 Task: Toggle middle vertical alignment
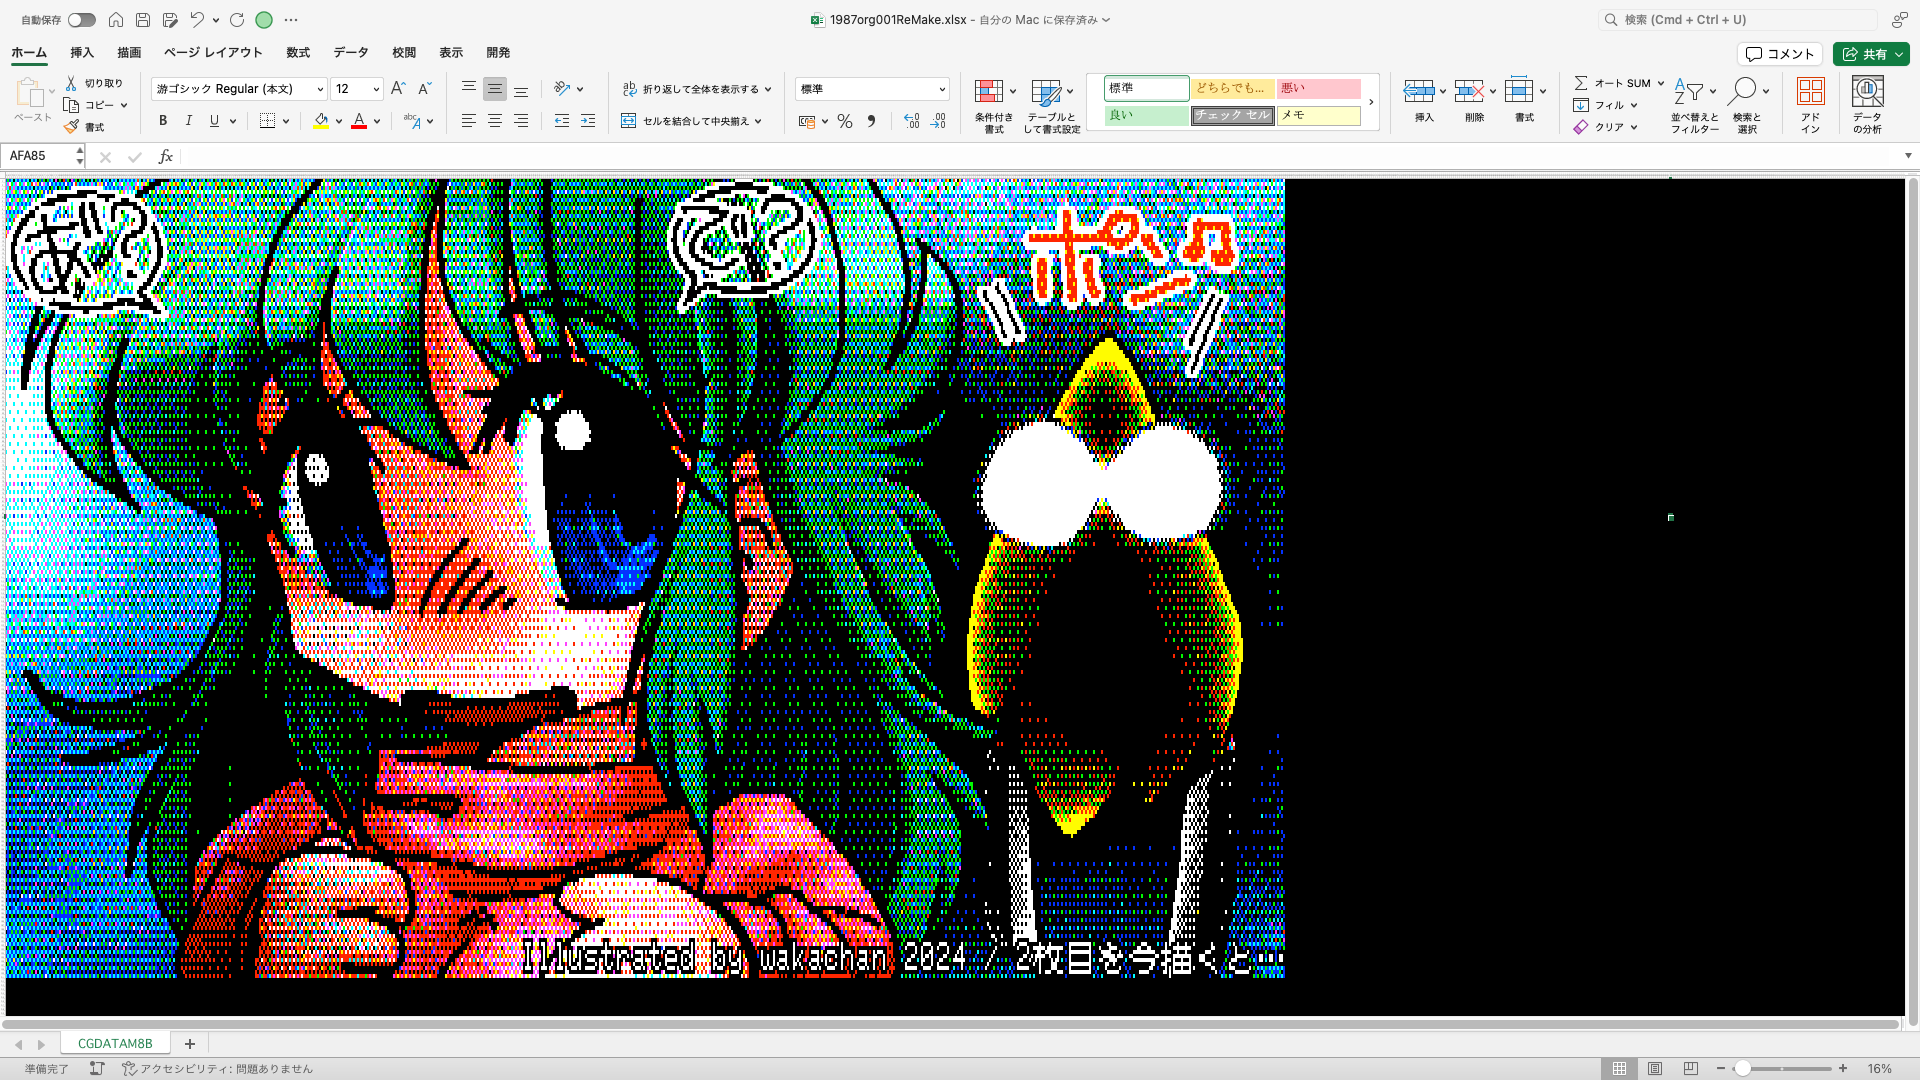(495, 89)
